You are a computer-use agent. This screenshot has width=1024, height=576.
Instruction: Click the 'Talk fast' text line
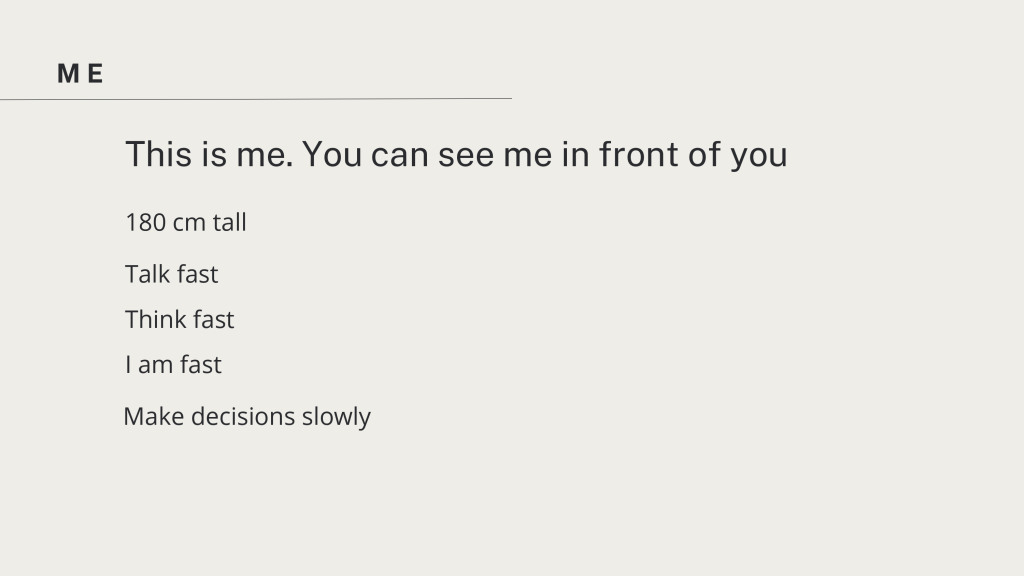tap(171, 274)
